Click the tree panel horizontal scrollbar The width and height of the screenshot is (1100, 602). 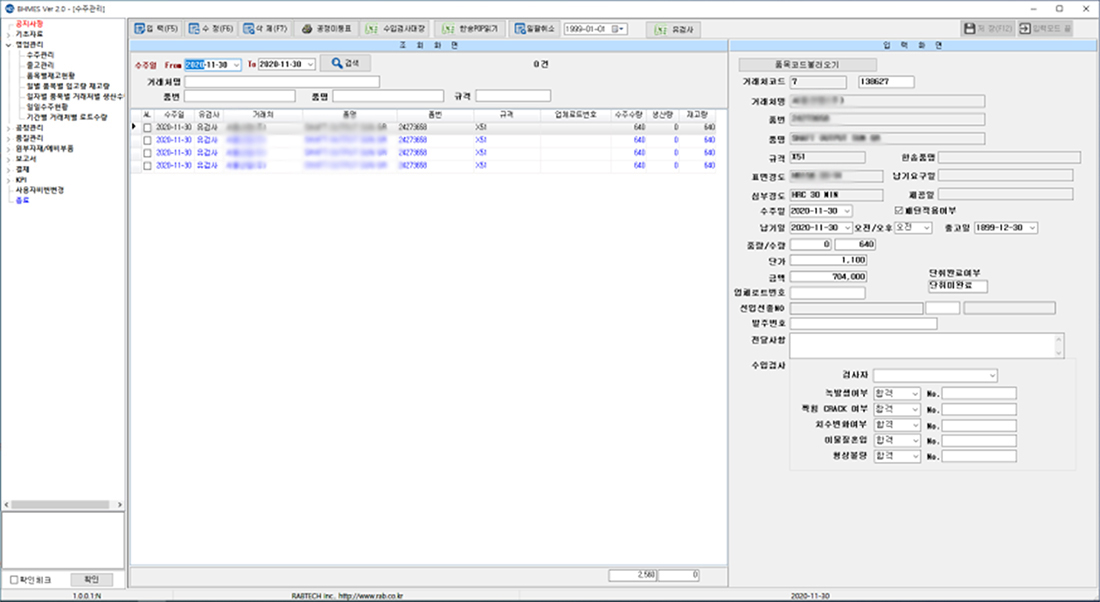coord(63,504)
